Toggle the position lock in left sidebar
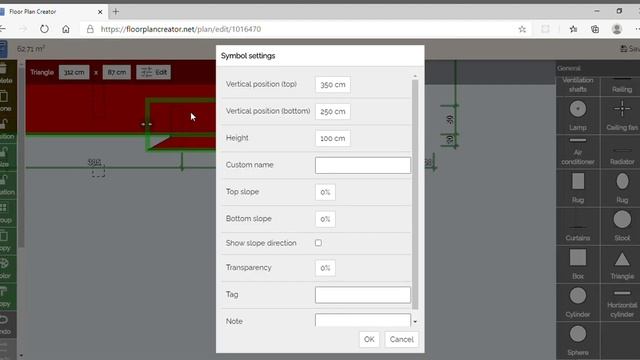This screenshot has width=640, height=360. click(6, 129)
